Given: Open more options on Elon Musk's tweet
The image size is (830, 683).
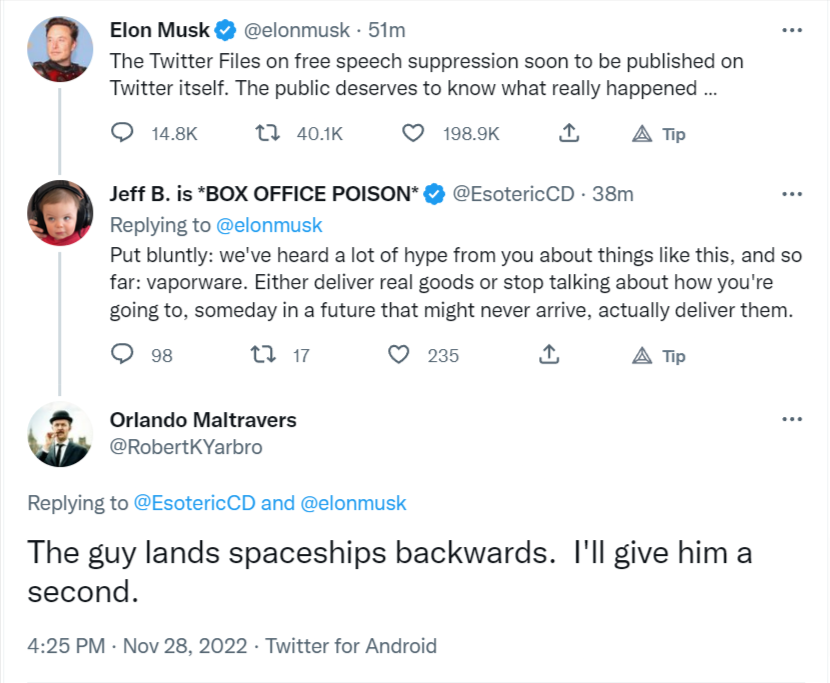Looking at the screenshot, I should click(791, 30).
